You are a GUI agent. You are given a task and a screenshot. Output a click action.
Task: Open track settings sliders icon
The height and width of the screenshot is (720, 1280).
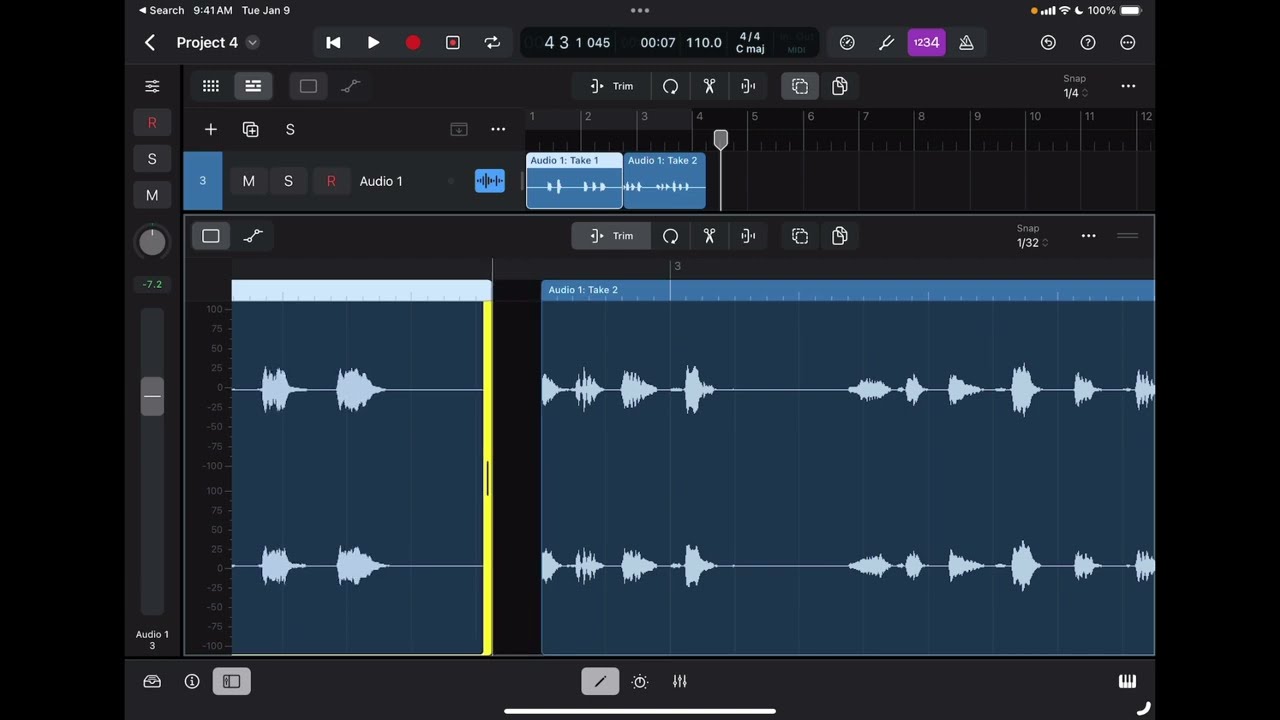[152, 86]
